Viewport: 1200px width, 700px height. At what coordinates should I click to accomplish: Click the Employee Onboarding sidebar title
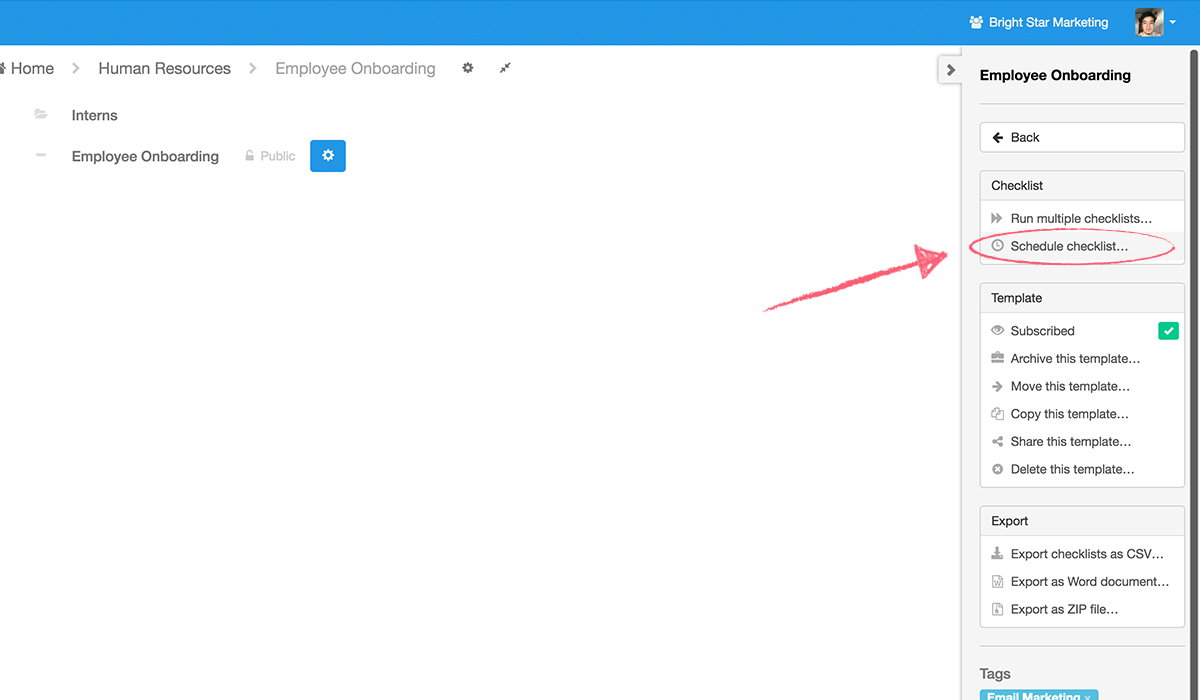(1055, 75)
